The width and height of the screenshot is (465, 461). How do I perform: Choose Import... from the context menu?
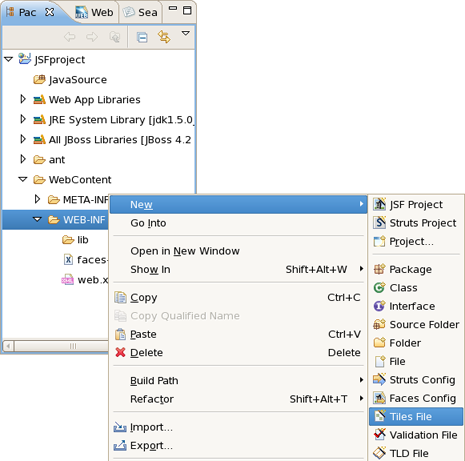238,427
